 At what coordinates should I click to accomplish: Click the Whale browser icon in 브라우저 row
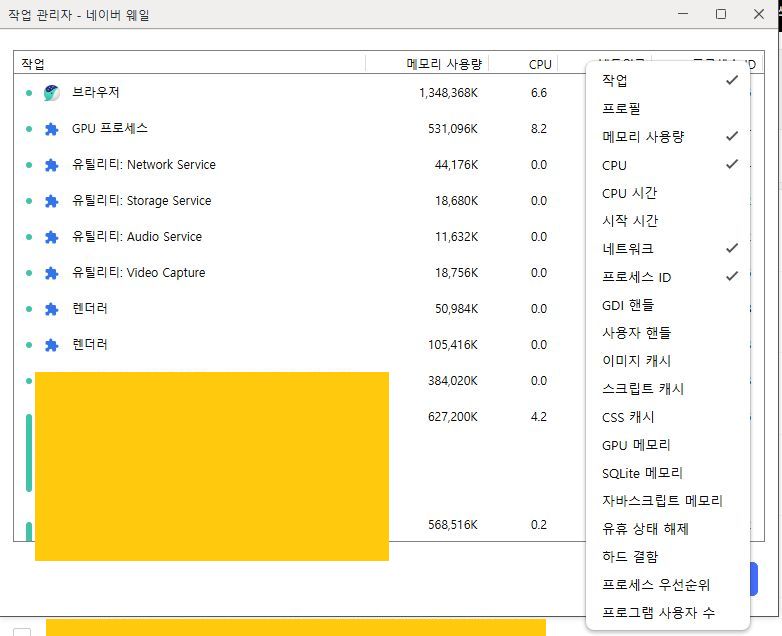51,93
